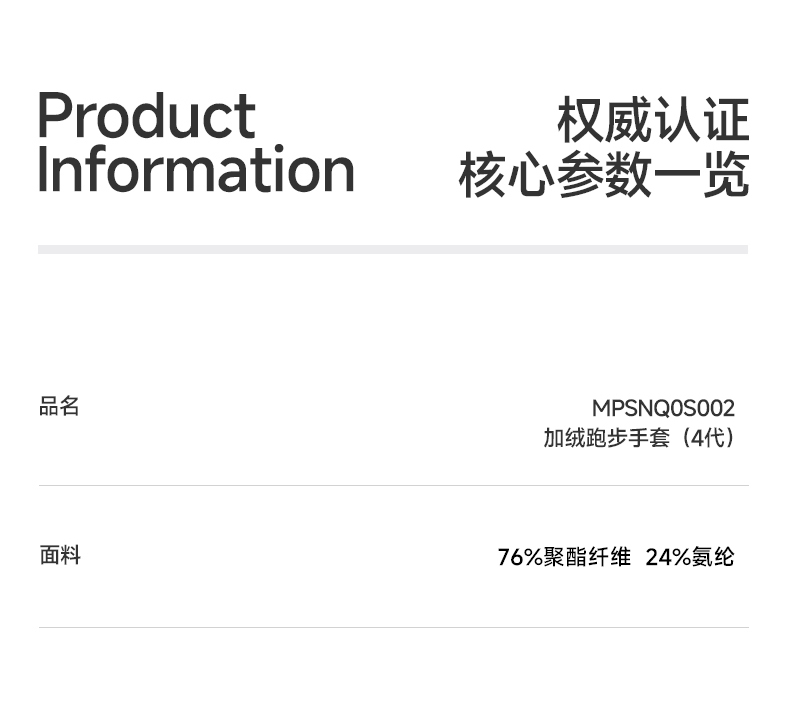Click the 跑步手套 text in the product name
Image resolution: width=790 pixels, height=705 pixels.
[627, 438]
